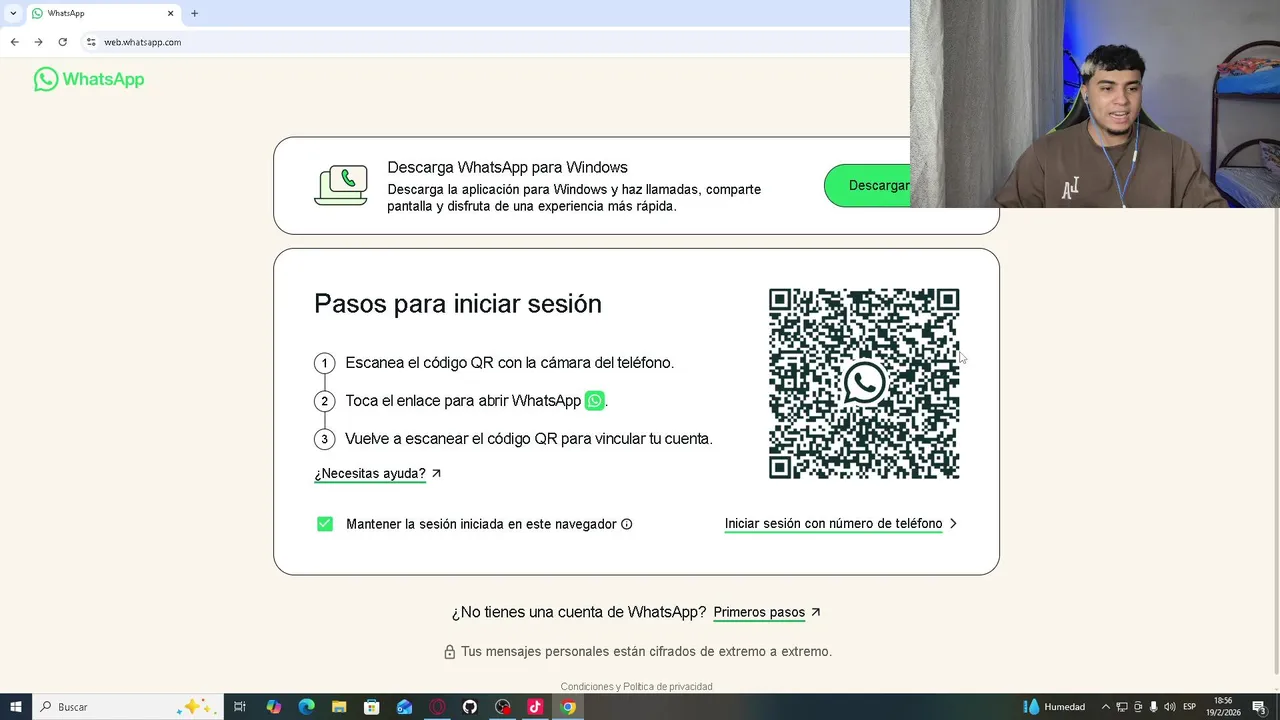Click the lock icon by cifrados message
1280x720 pixels.
450,652
